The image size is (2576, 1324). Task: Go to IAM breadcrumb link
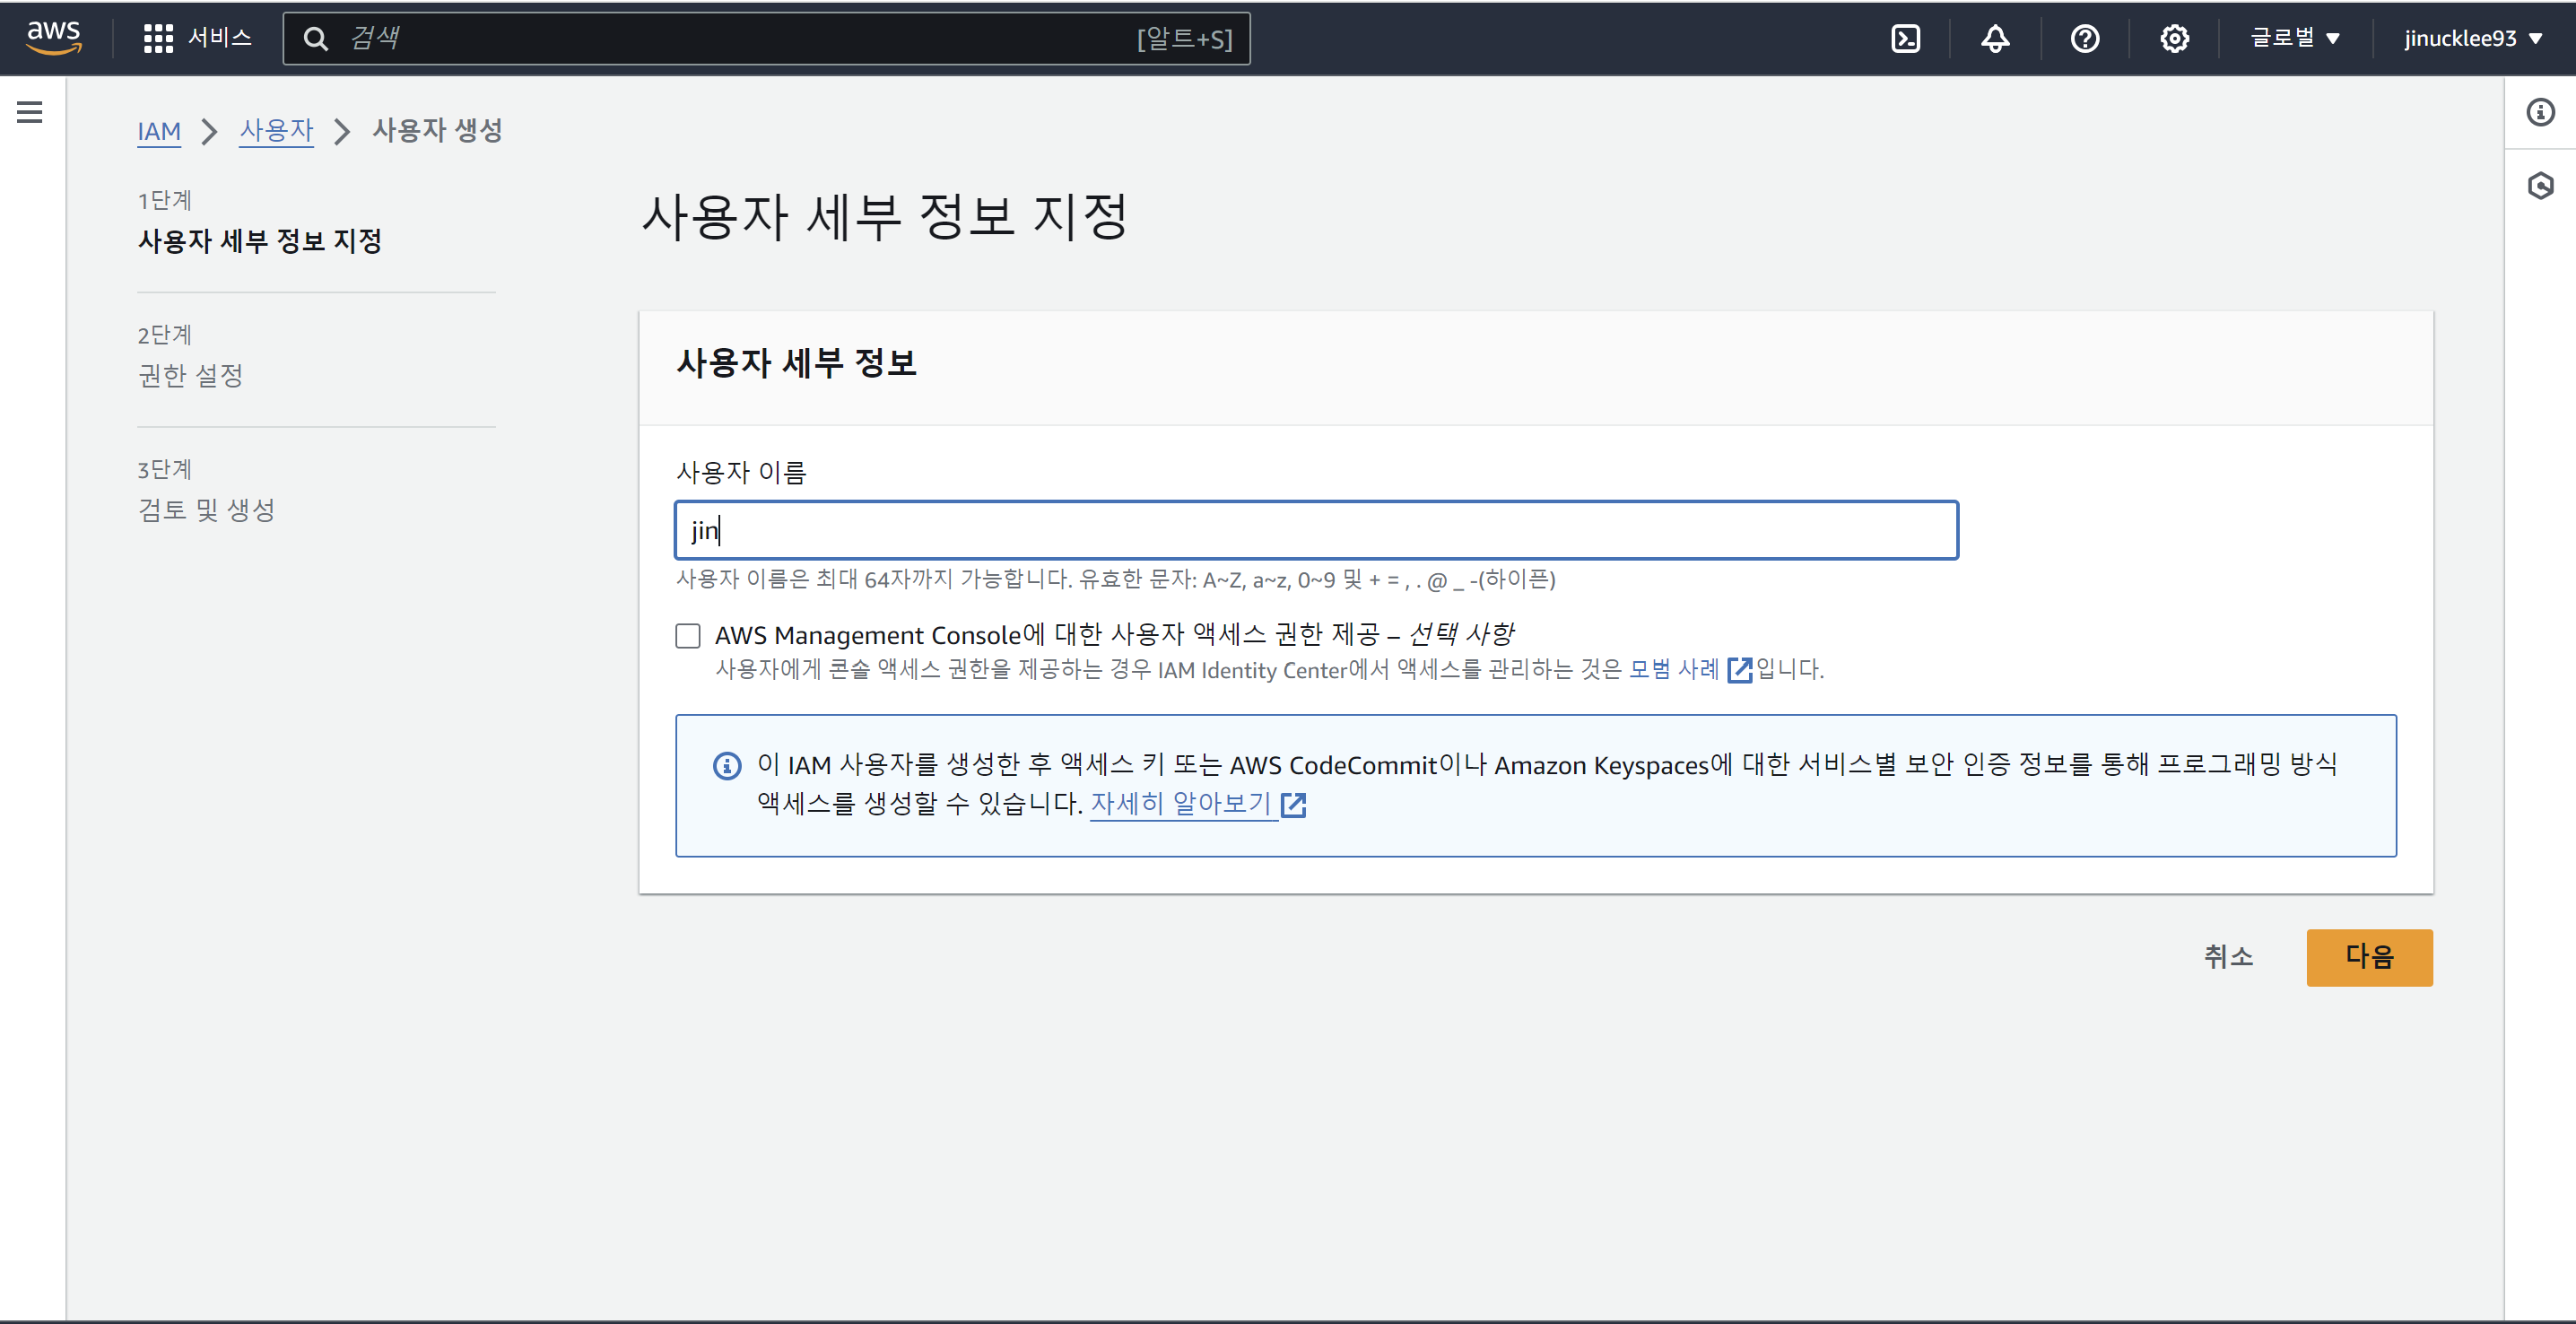(159, 131)
